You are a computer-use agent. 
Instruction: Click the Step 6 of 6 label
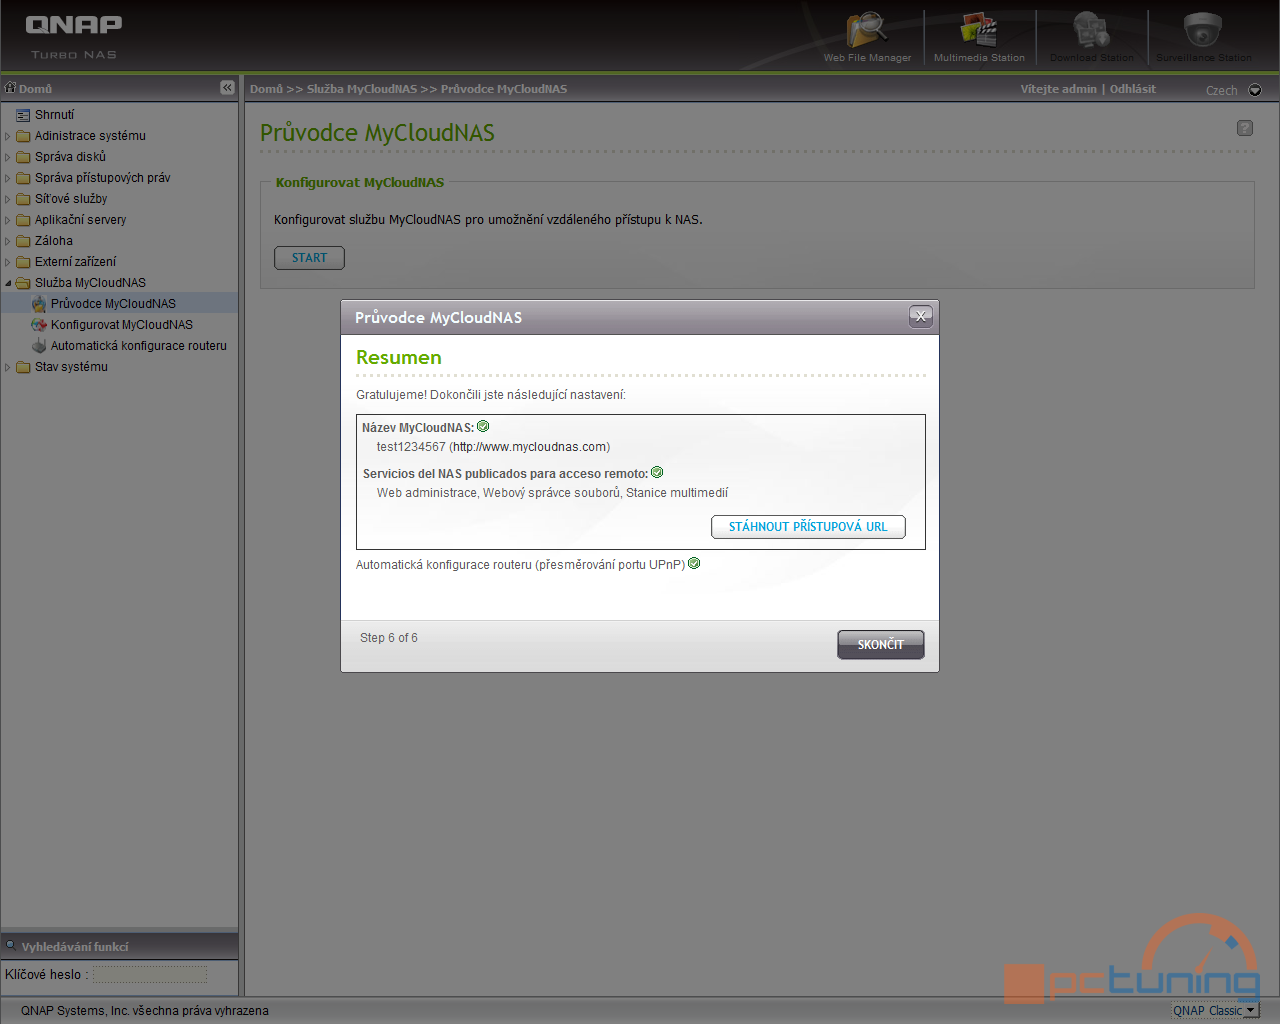click(x=389, y=638)
